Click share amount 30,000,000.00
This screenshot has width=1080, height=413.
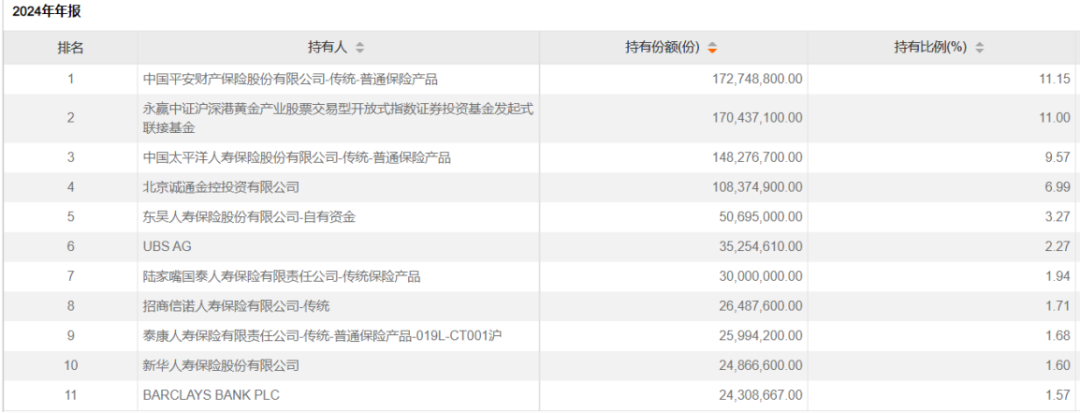760,277
